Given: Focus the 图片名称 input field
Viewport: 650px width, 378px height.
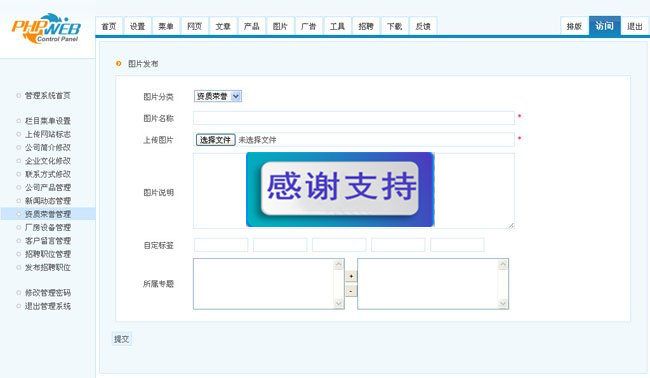Looking at the screenshot, I should click(354, 118).
